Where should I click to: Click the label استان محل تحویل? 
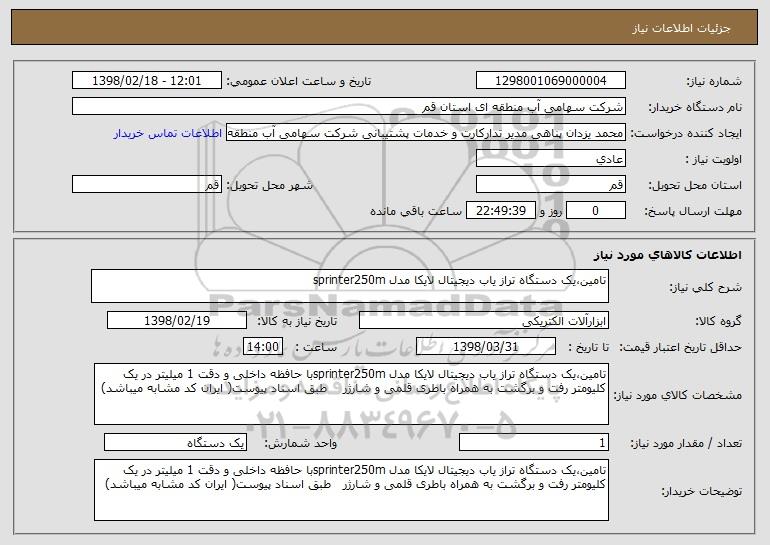pyautogui.click(x=695, y=186)
